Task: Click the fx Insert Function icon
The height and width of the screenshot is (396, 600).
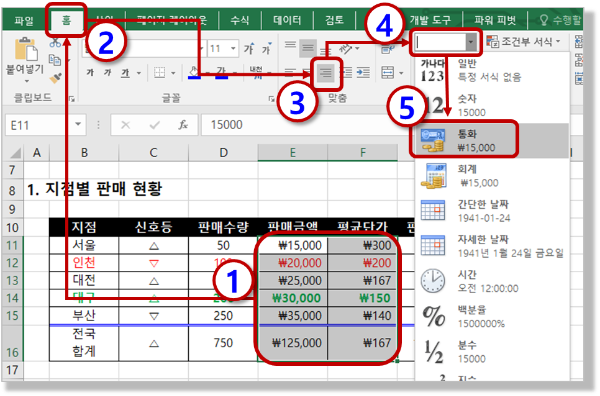Action: click(183, 125)
